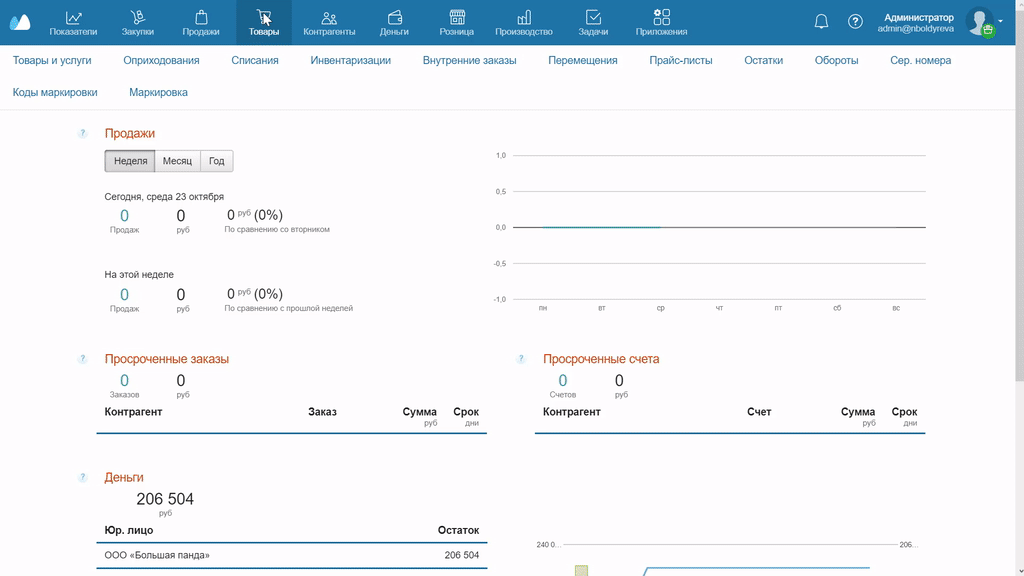Open the Деньги wallet section
Screen dimensions: 1024x576
tap(394, 22)
